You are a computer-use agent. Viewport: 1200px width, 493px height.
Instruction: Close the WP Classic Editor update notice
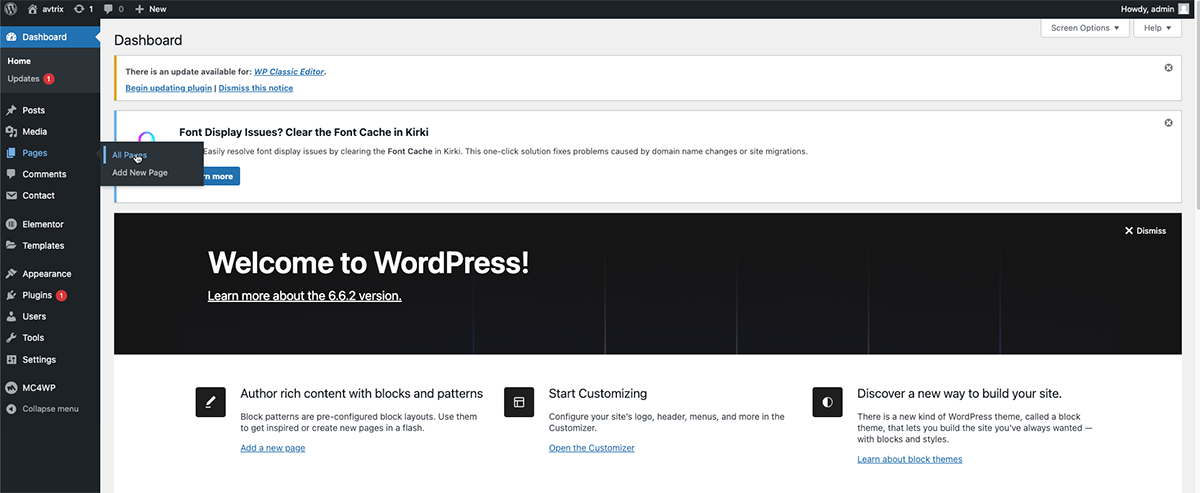coord(1168,67)
